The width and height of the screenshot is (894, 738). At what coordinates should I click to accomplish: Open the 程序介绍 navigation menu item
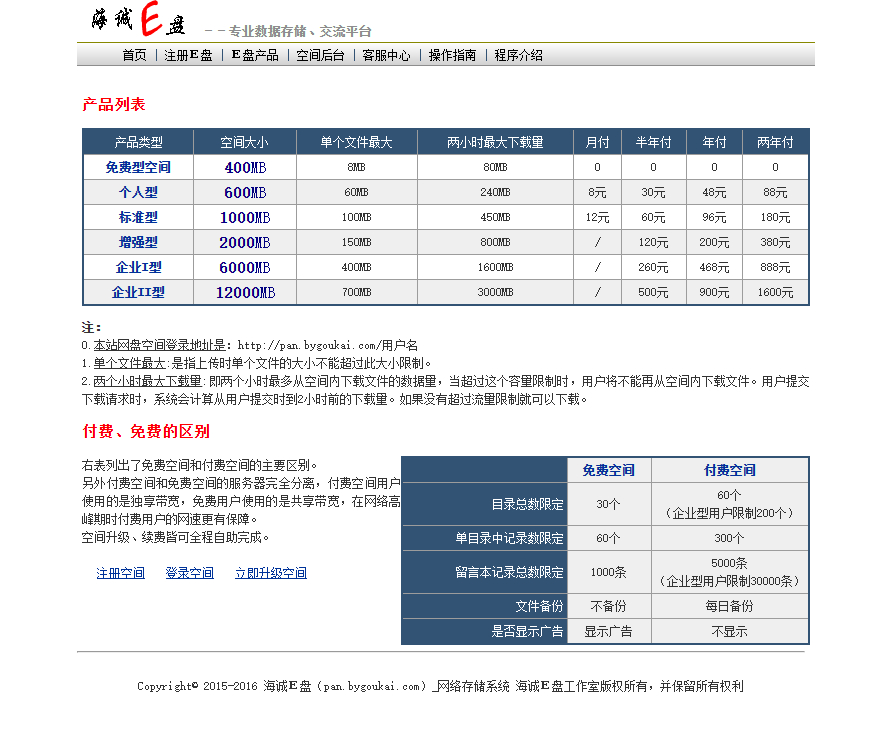pos(517,55)
